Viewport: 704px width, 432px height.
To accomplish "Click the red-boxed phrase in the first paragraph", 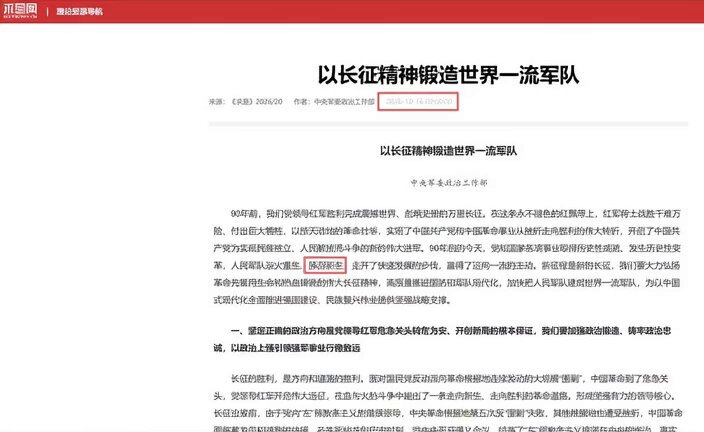I will point(325,265).
